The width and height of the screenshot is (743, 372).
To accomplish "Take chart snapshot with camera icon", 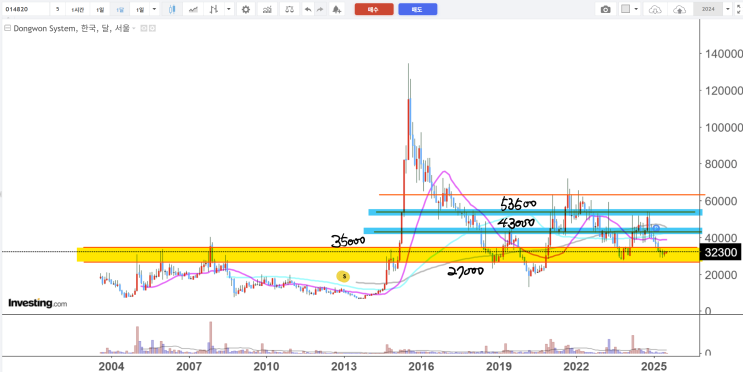I will [x=605, y=9].
